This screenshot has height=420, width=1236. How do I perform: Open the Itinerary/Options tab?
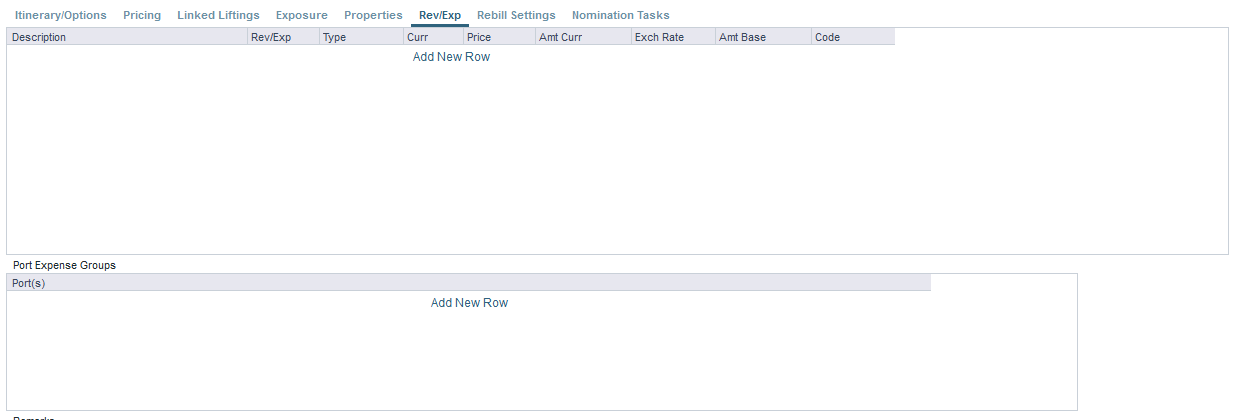(60, 15)
